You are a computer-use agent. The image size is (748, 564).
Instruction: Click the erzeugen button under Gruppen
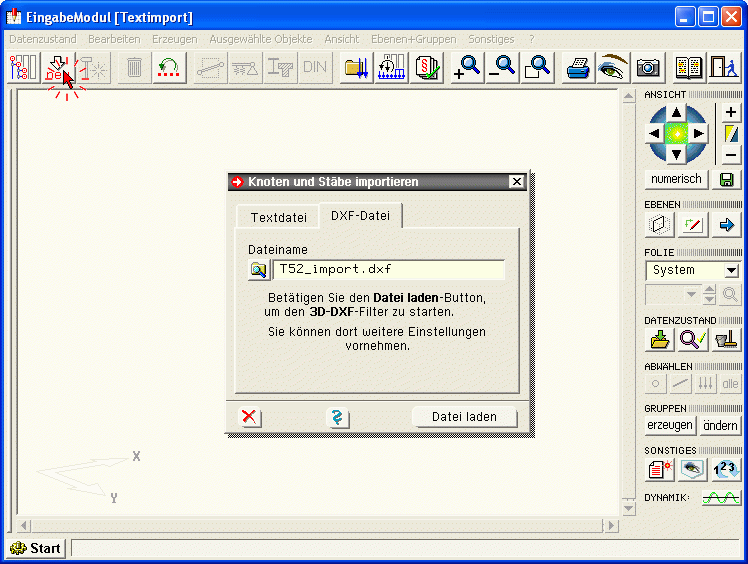coord(669,425)
